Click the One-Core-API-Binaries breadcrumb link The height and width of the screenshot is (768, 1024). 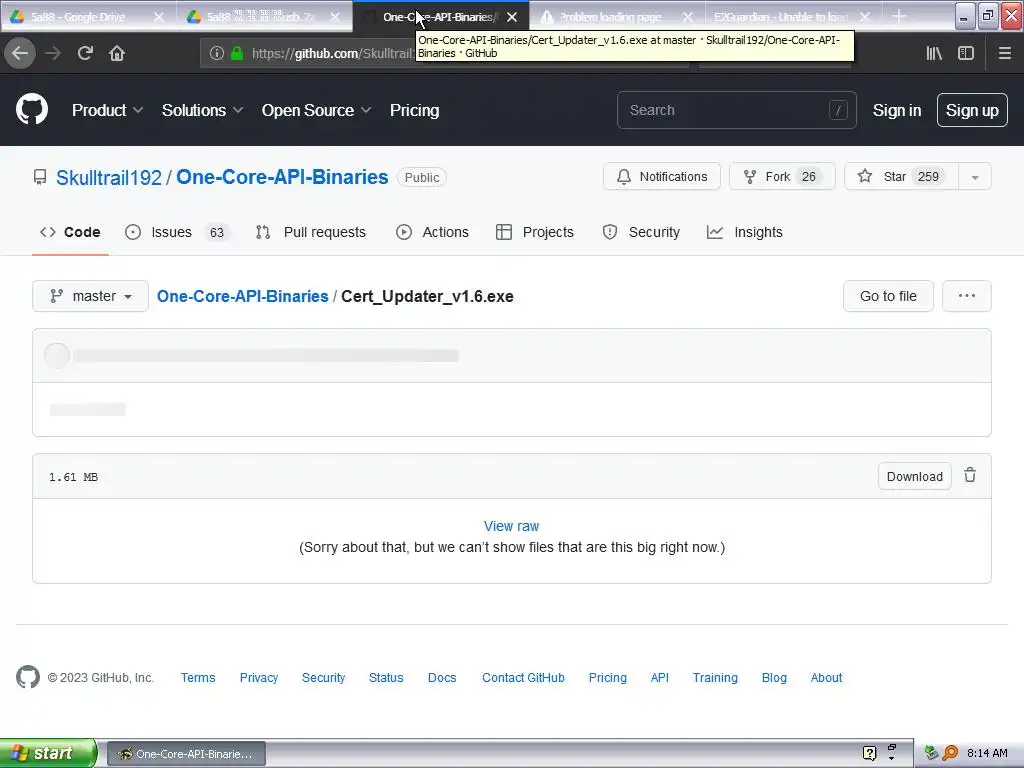point(242,296)
